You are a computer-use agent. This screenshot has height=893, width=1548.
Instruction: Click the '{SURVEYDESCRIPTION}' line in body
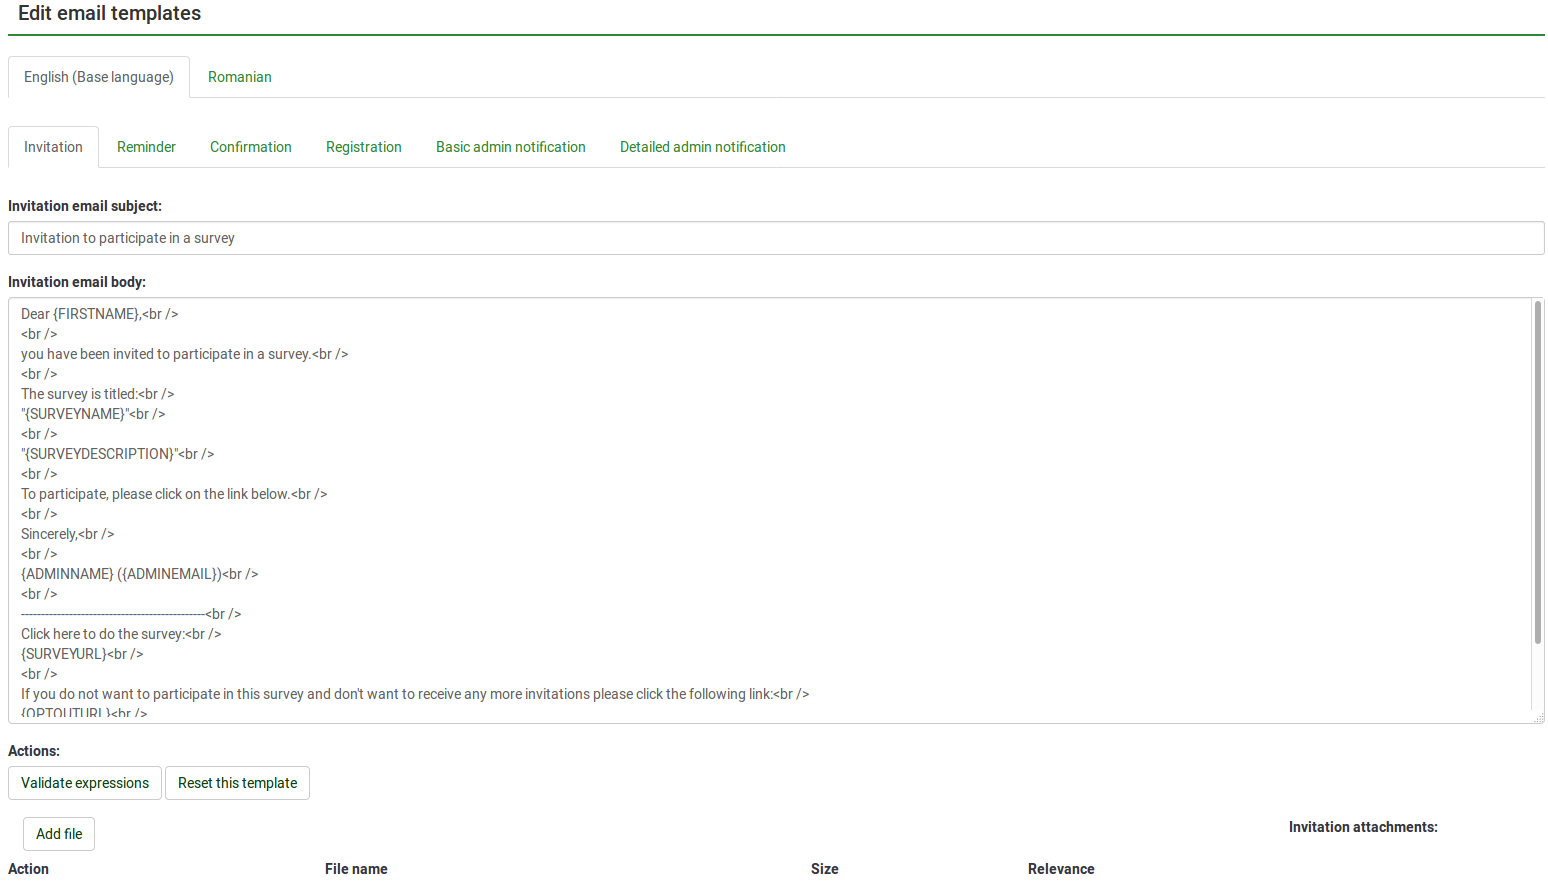[x=118, y=454]
